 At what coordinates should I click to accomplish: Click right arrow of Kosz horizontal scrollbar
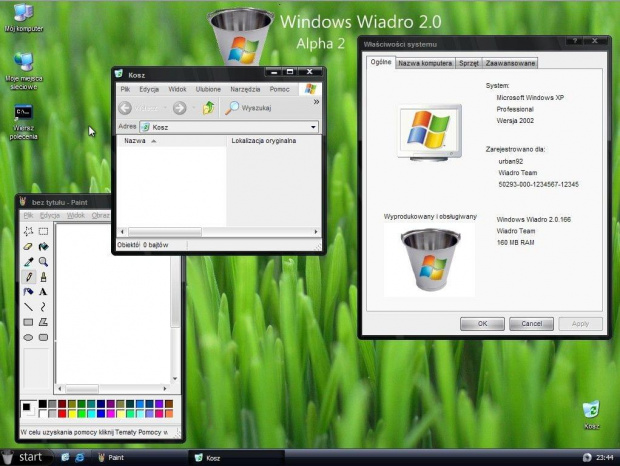click(x=316, y=232)
